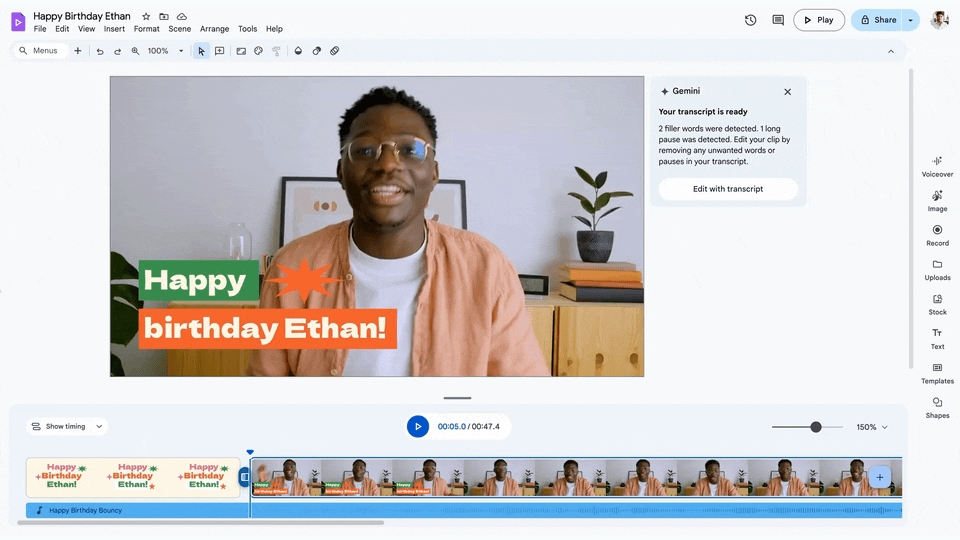Open the Share options dropdown arrow

[910, 20]
